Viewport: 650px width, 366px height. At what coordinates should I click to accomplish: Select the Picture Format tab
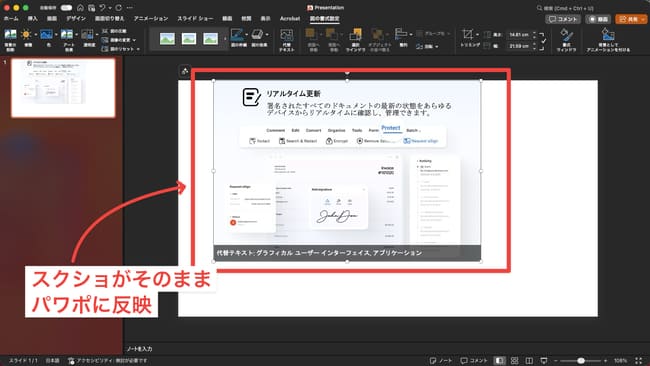[x=325, y=19]
